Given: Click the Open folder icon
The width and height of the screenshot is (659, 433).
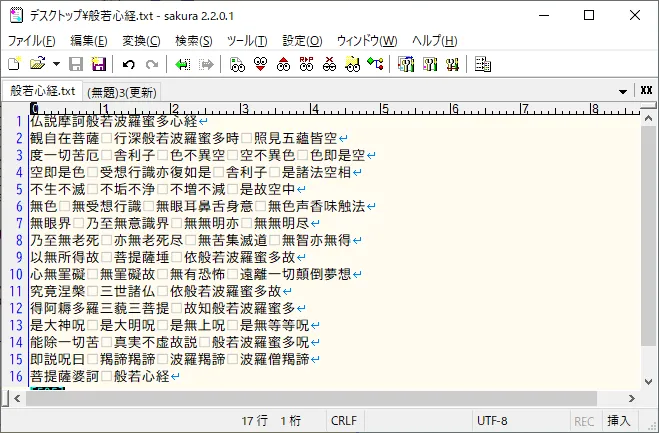Looking at the screenshot, I should [38, 65].
